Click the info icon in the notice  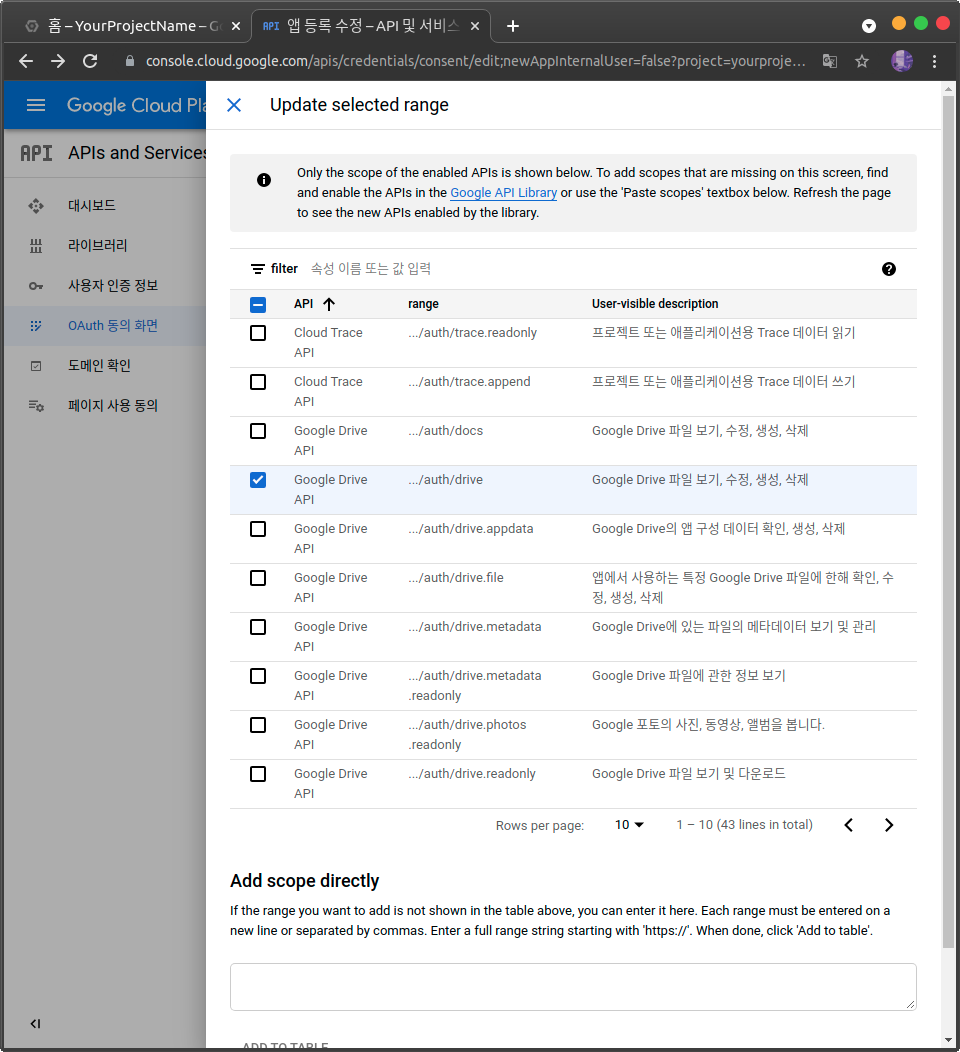264,180
